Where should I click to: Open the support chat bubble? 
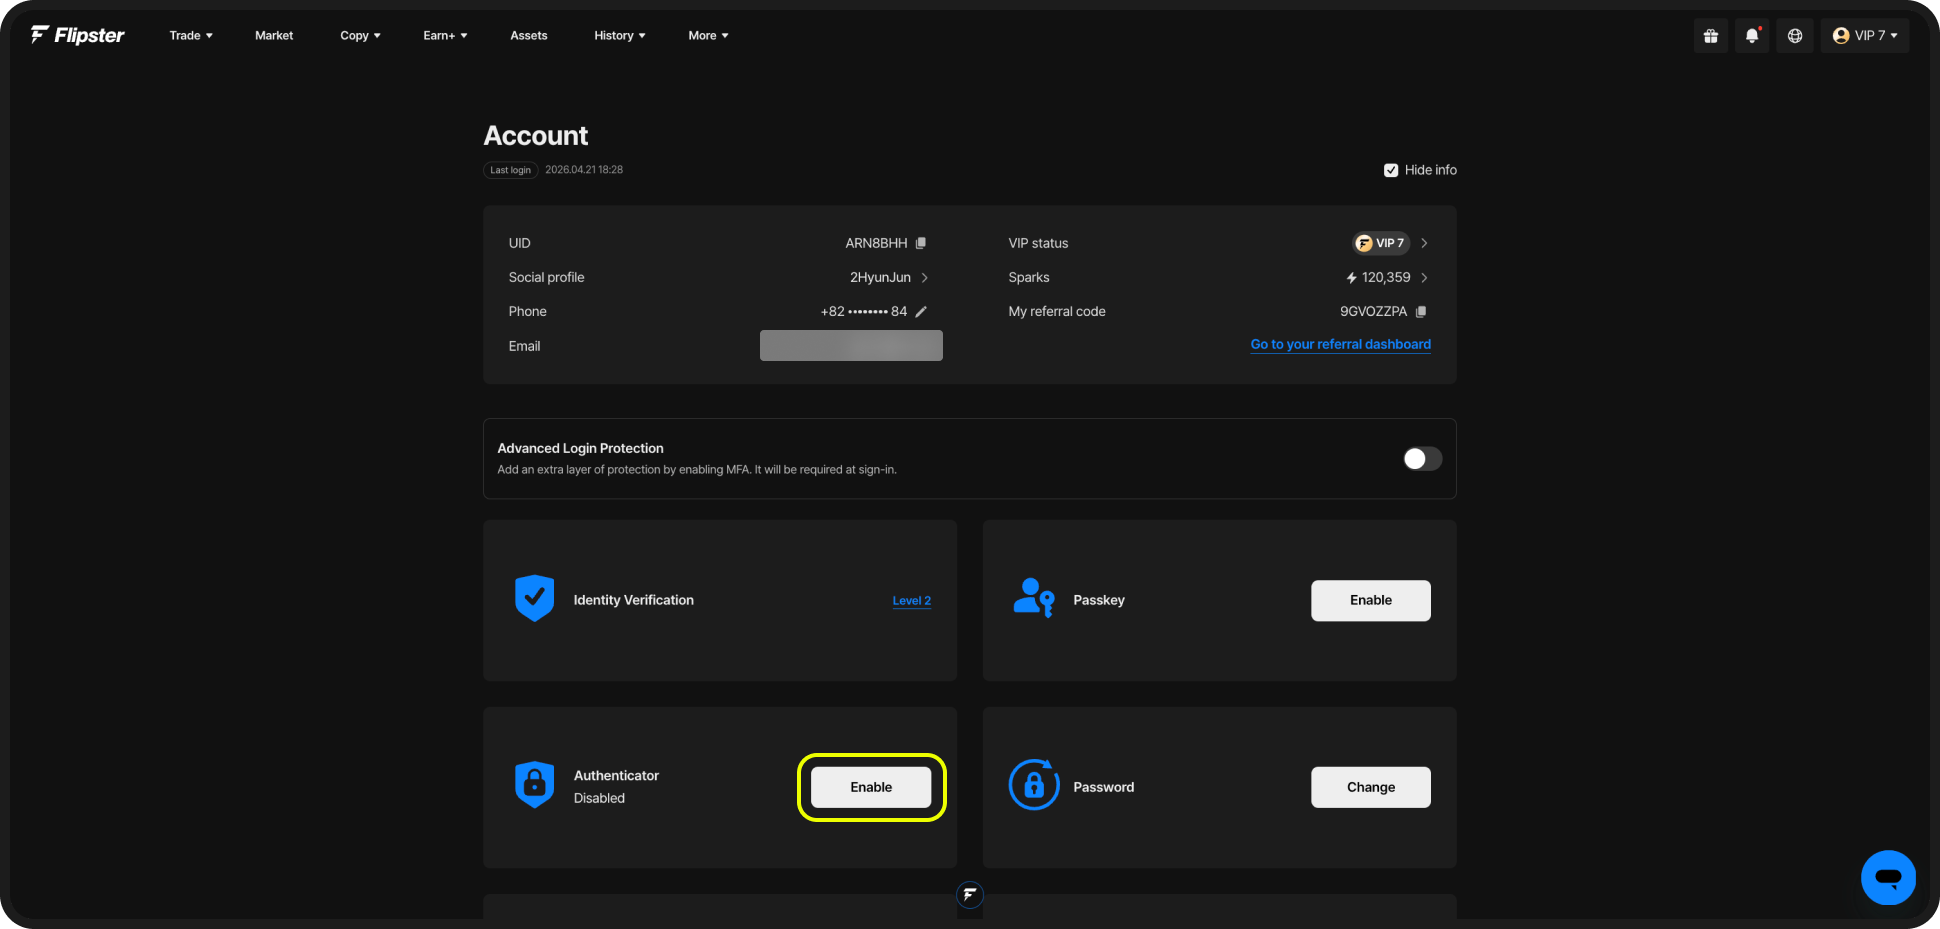(1888, 877)
